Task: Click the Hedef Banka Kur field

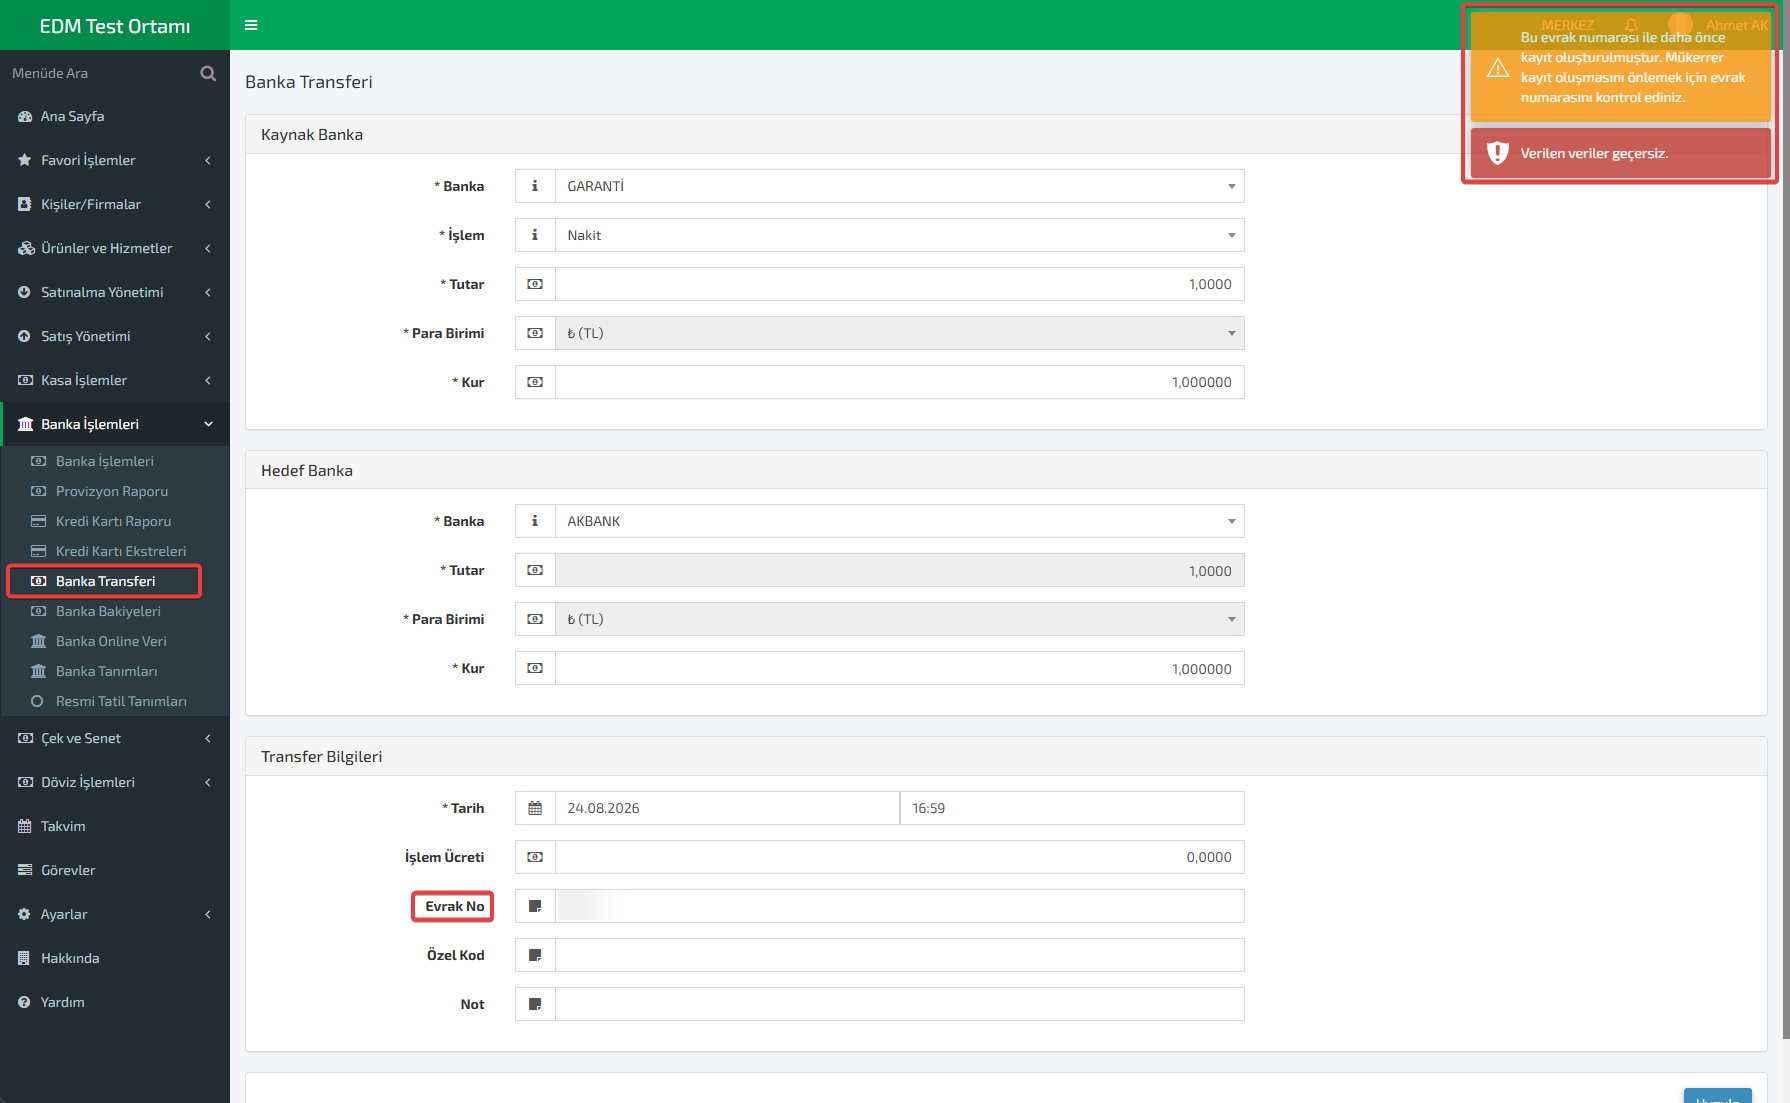Action: (900, 668)
